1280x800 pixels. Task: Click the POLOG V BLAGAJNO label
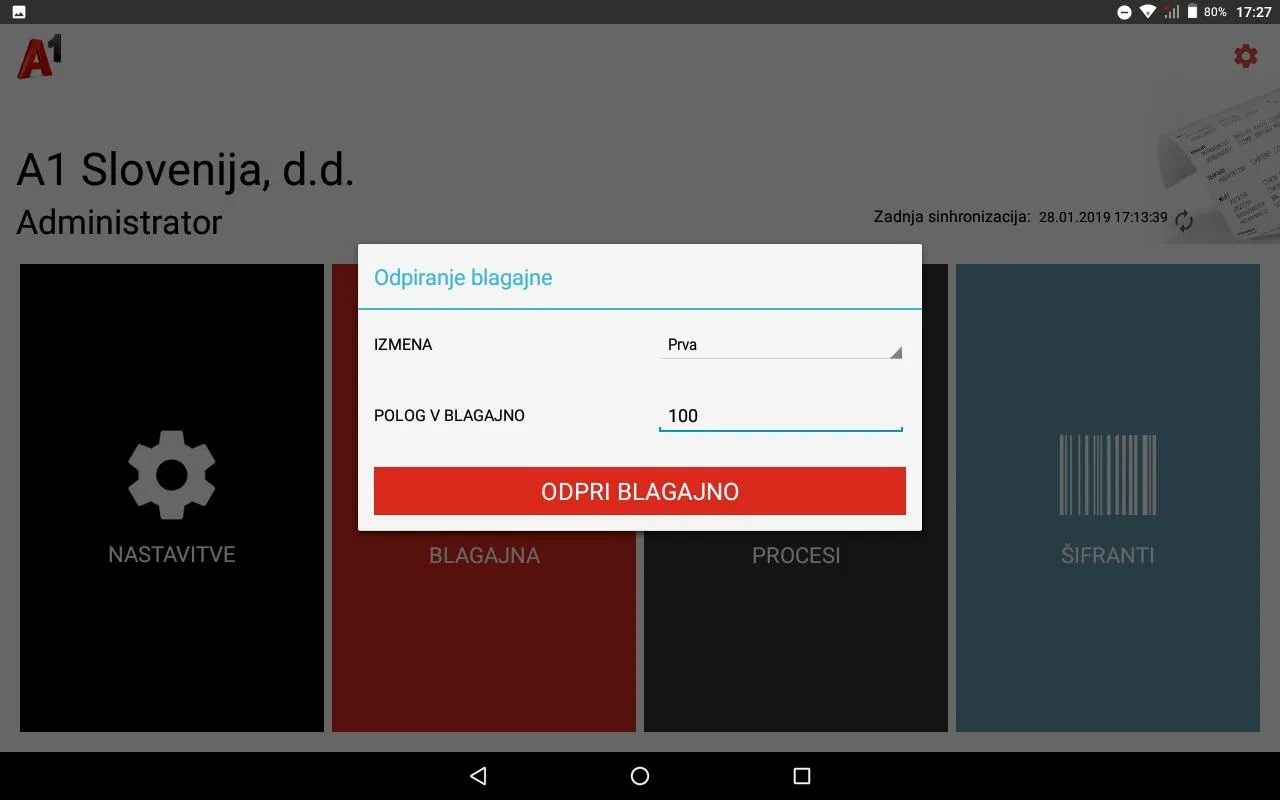tap(449, 416)
